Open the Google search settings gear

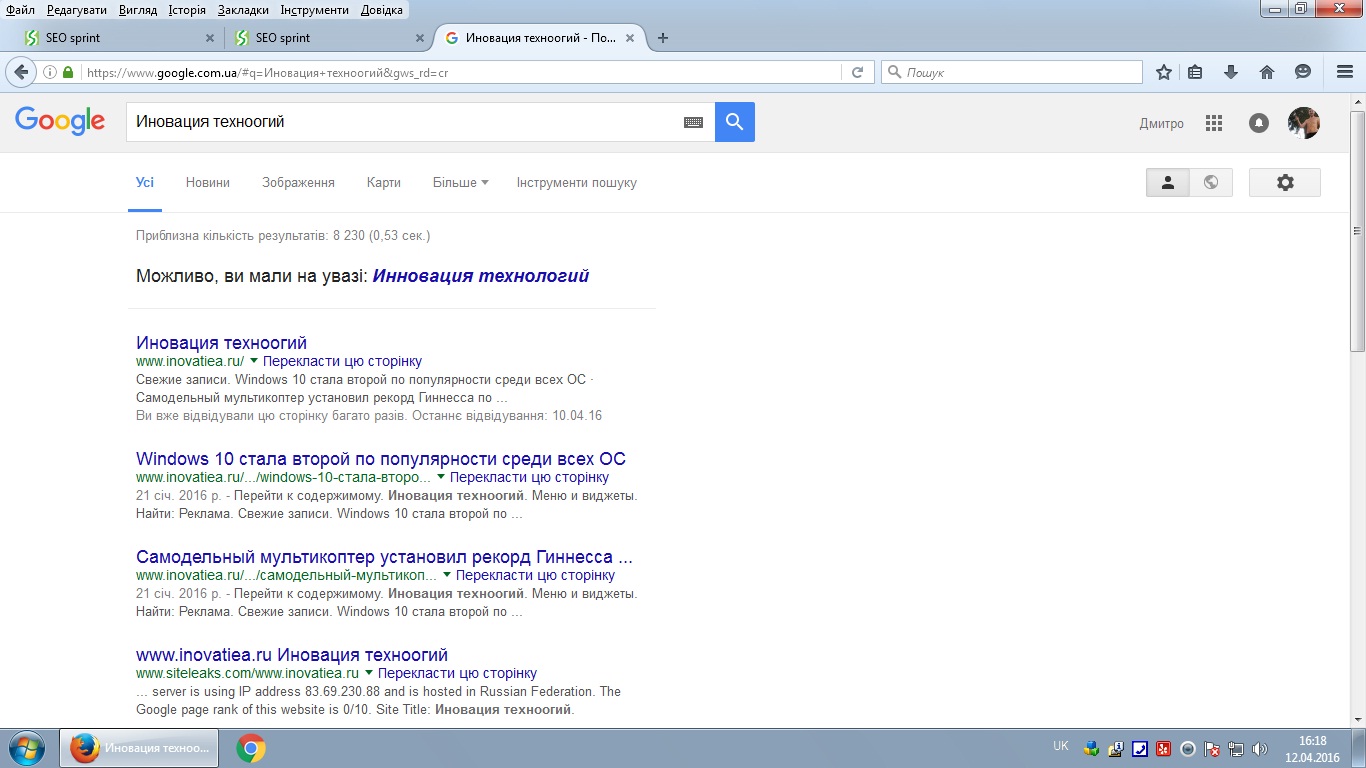1285,182
